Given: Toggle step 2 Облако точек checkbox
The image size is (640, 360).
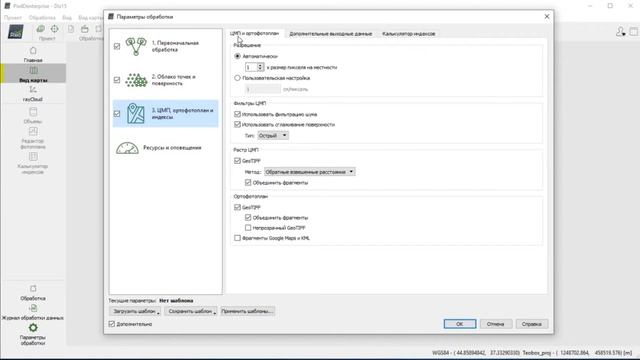Looking at the screenshot, I should pos(117,80).
